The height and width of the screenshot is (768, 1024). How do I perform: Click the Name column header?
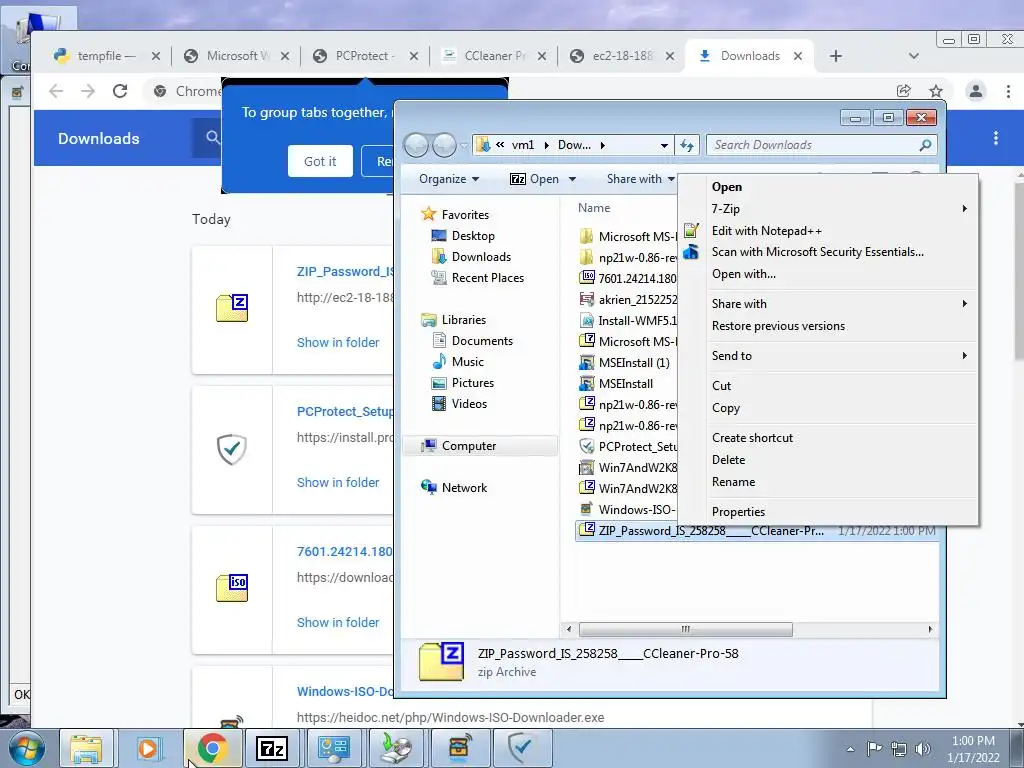pos(594,208)
